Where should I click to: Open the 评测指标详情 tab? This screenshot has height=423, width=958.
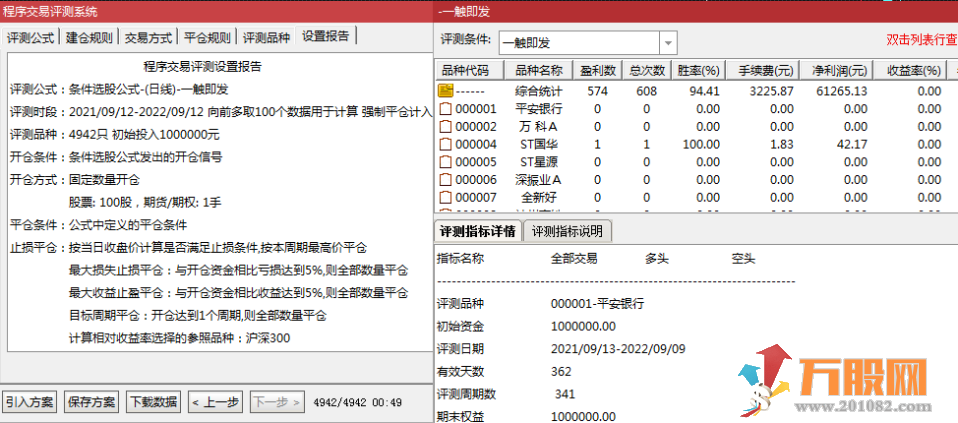478,232
